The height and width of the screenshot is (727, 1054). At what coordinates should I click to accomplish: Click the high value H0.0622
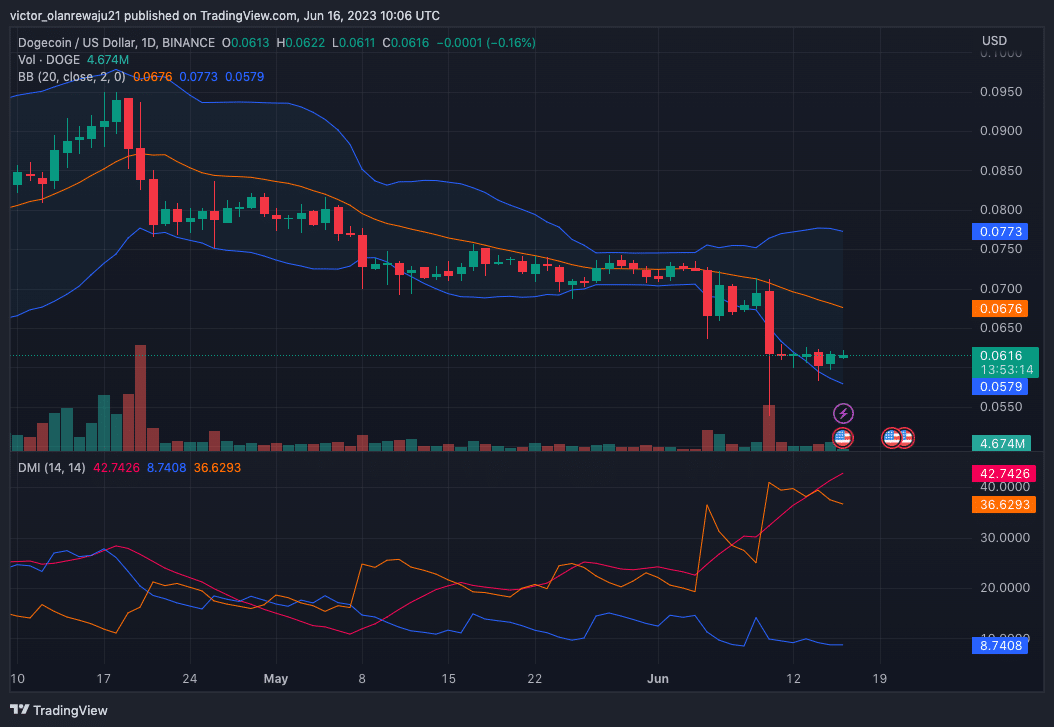(x=300, y=42)
